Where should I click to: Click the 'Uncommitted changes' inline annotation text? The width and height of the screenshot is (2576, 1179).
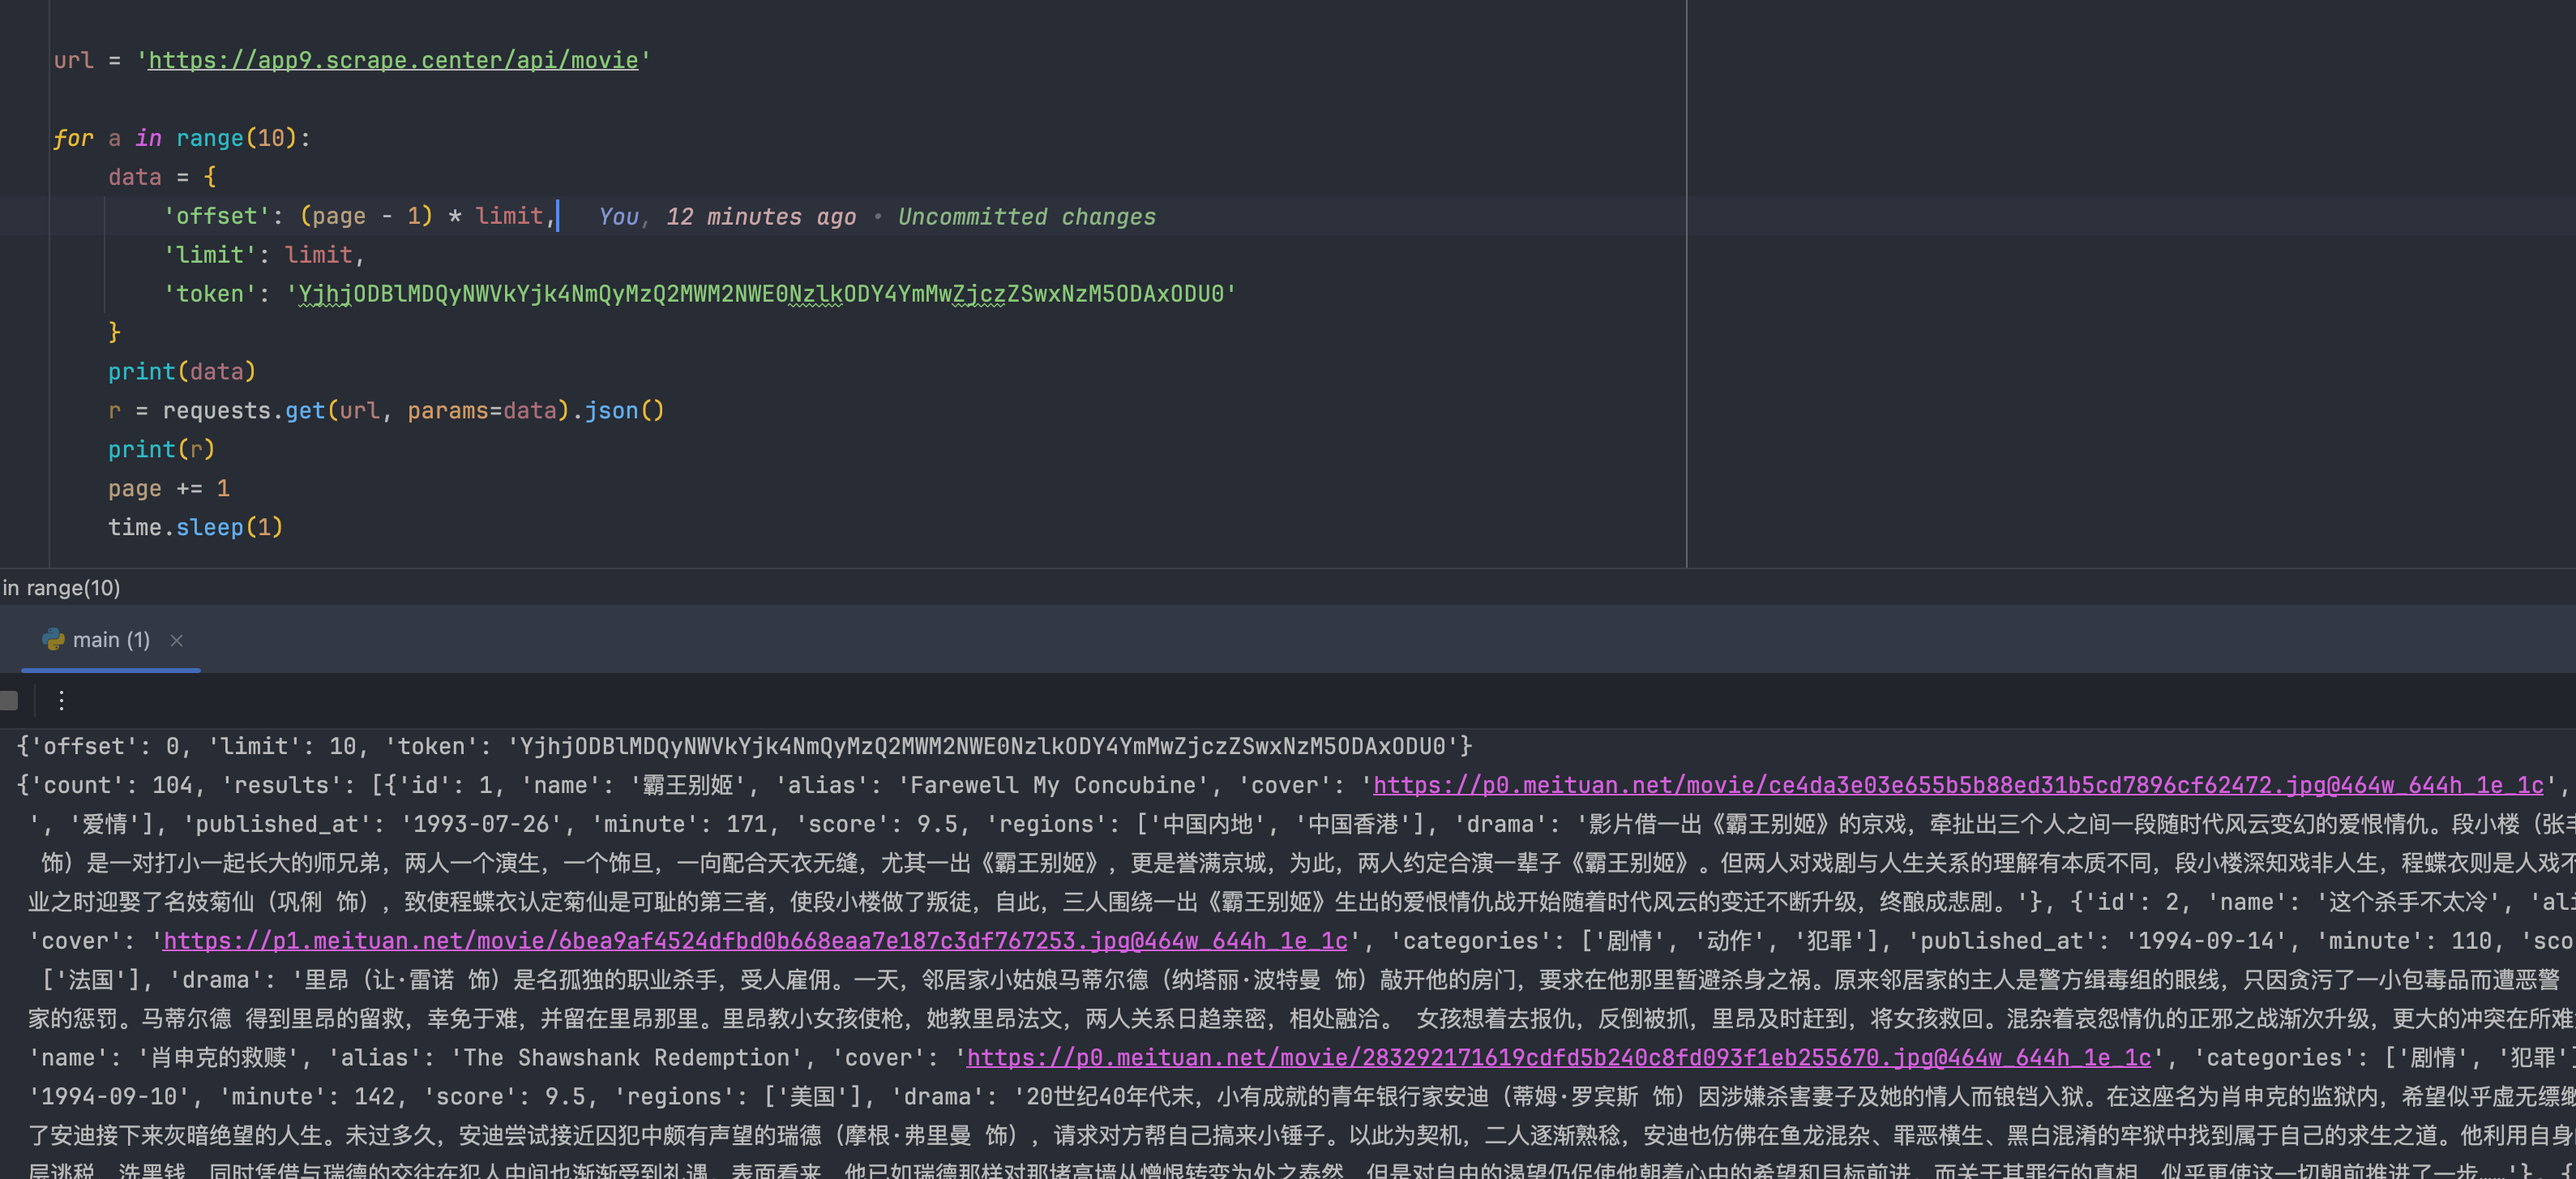click(x=1026, y=217)
